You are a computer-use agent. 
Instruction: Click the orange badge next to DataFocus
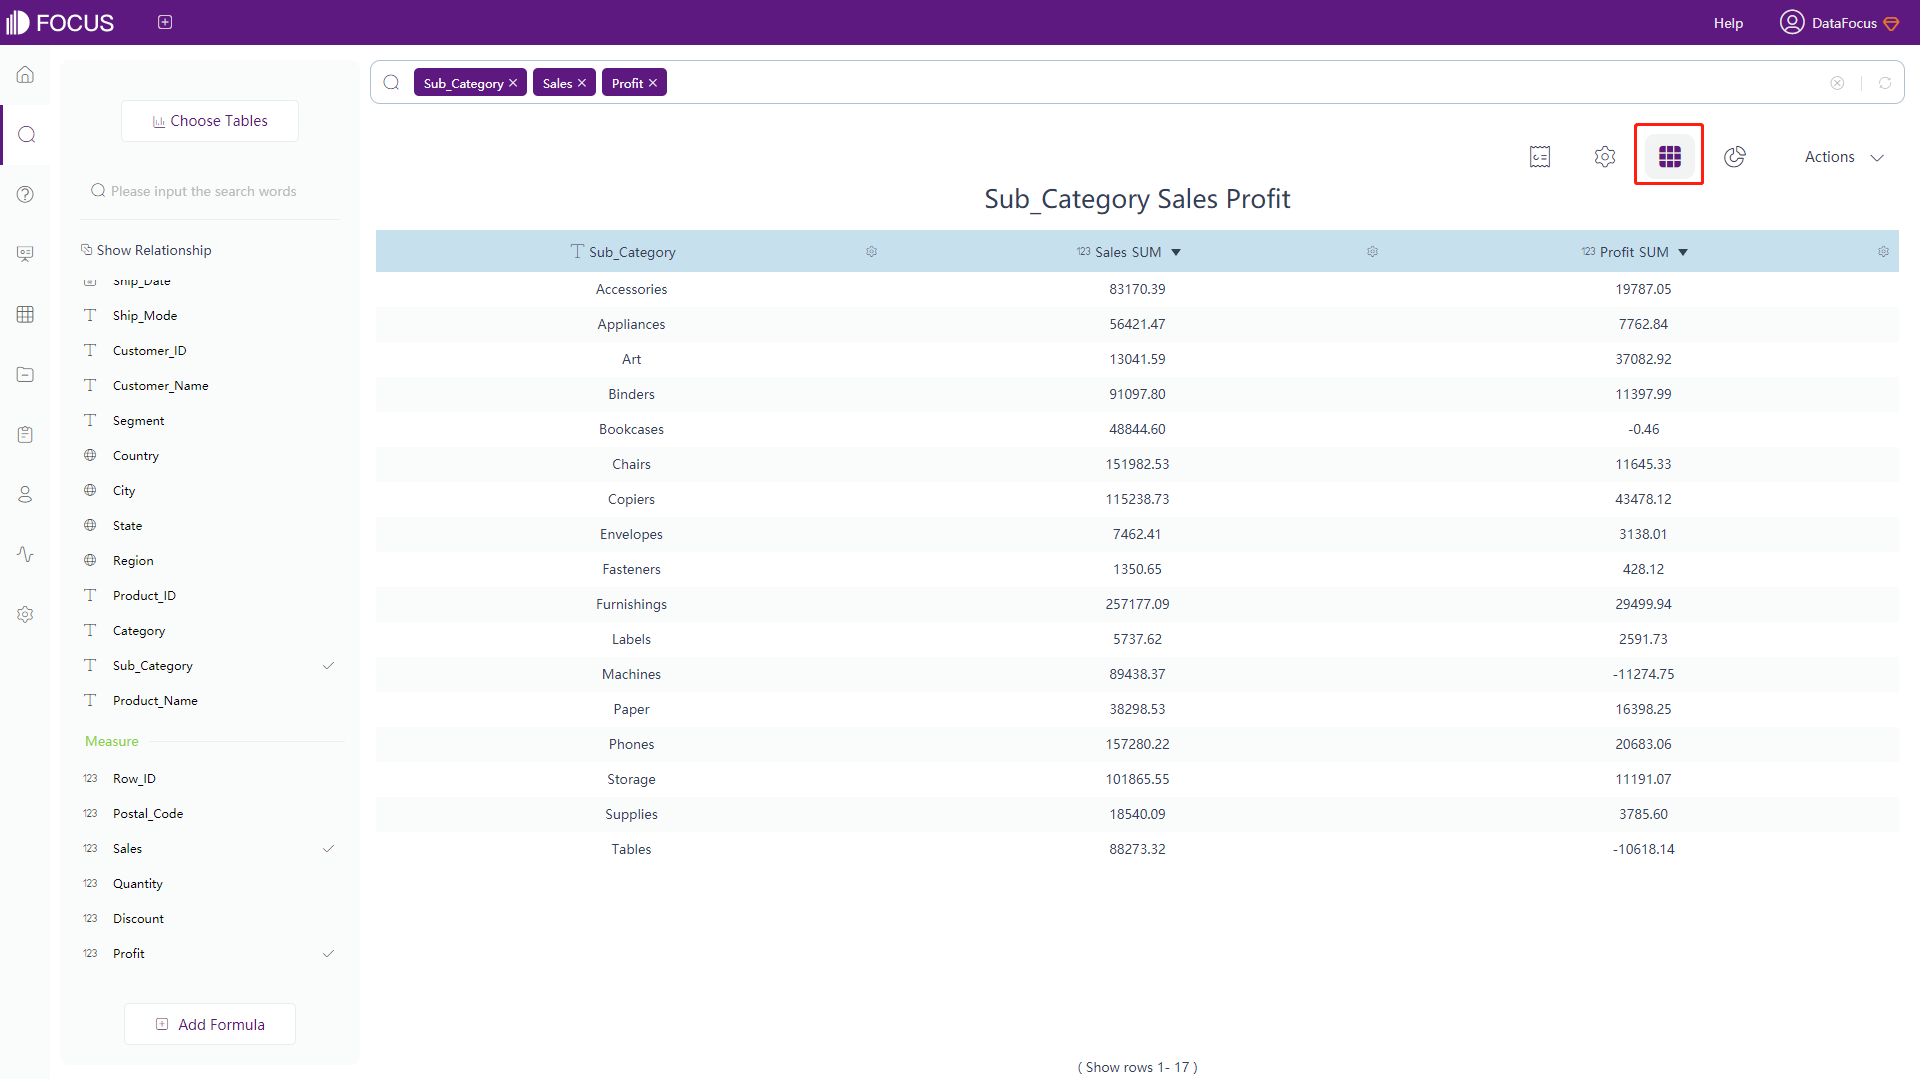coord(1891,23)
